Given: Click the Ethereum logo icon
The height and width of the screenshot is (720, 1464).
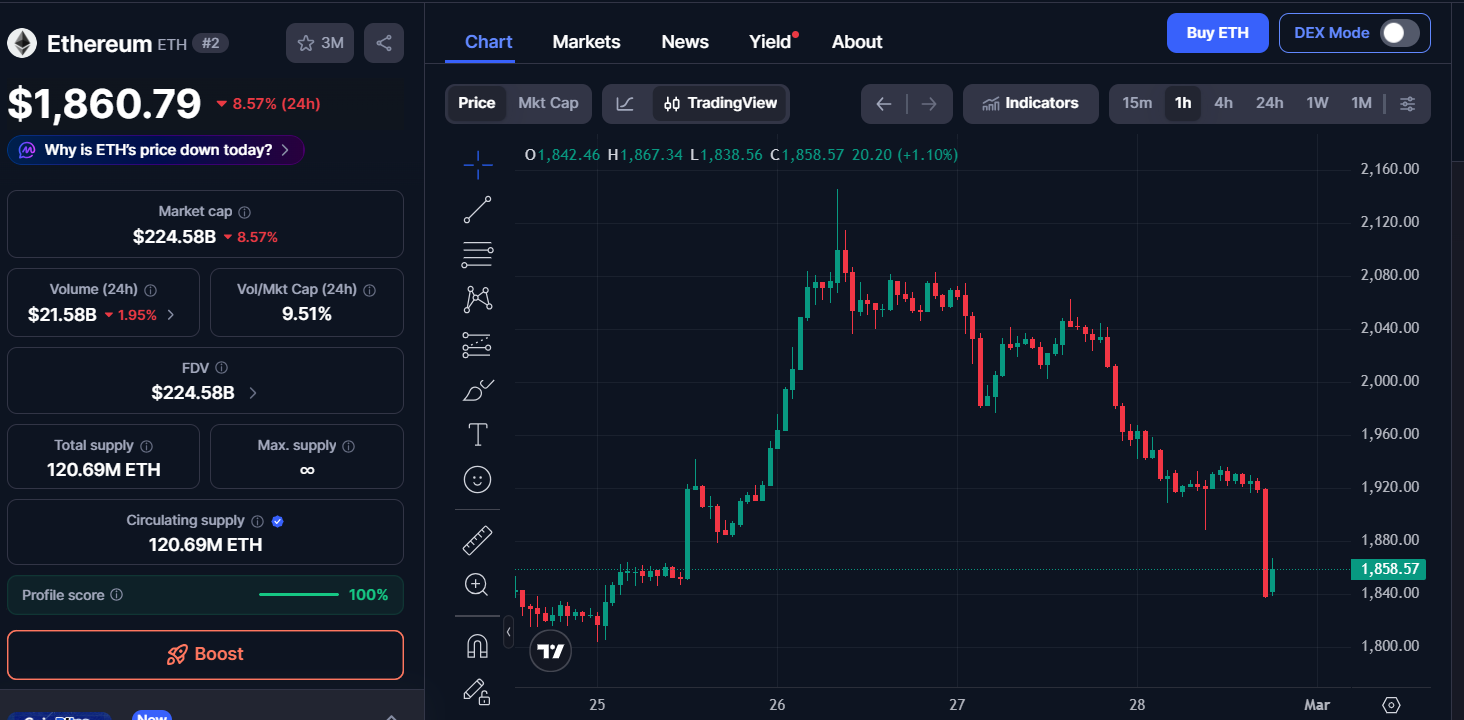Looking at the screenshot, I should click(x=22, y=43).
